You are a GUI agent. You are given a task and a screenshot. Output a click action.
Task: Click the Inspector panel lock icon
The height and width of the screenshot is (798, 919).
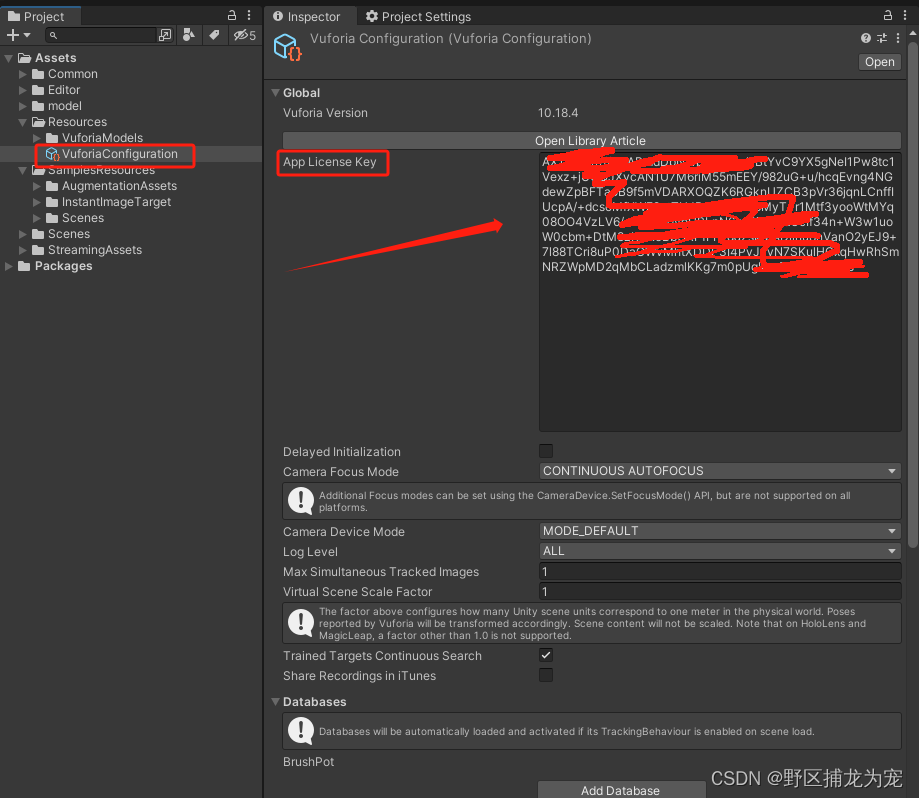887,15
